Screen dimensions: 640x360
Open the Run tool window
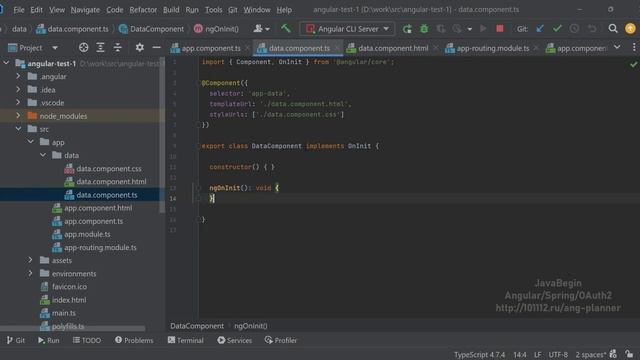point(49,340)
